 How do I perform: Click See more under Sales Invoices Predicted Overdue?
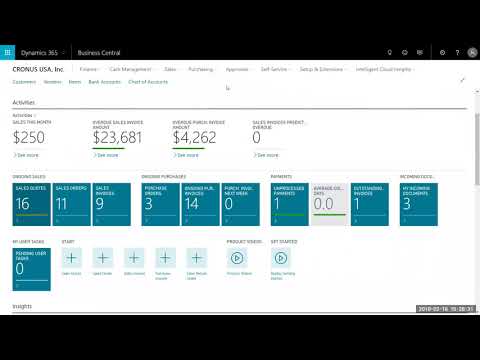(x=266, y=155)
